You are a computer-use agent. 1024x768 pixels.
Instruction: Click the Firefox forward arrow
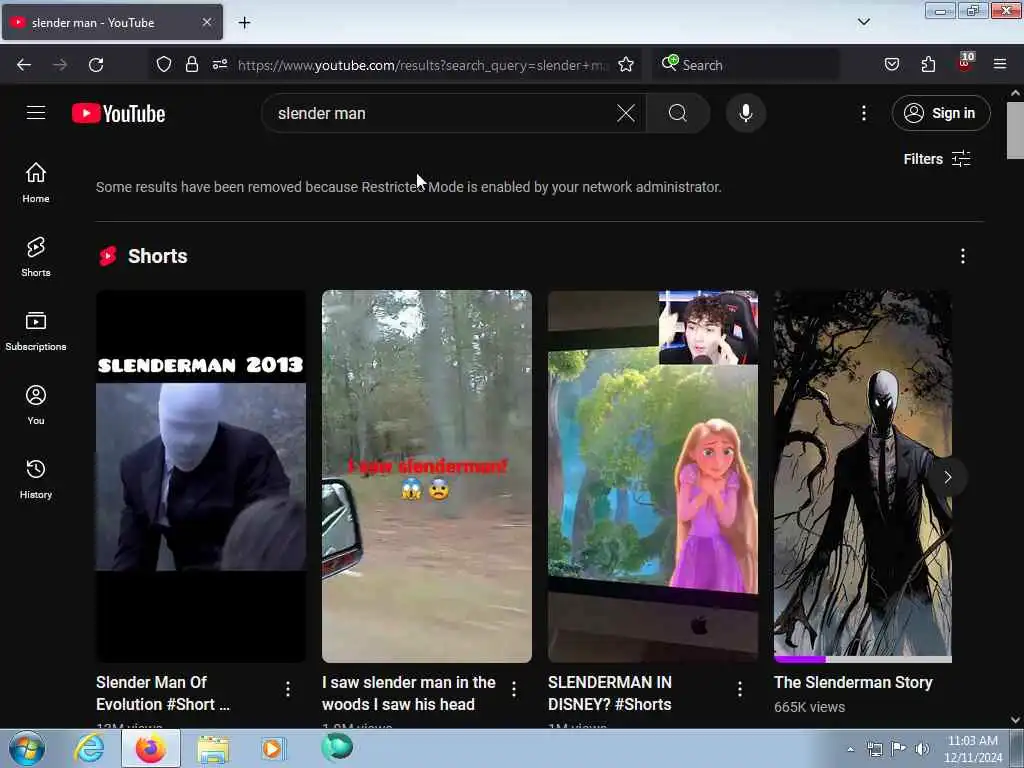point(60,65)
